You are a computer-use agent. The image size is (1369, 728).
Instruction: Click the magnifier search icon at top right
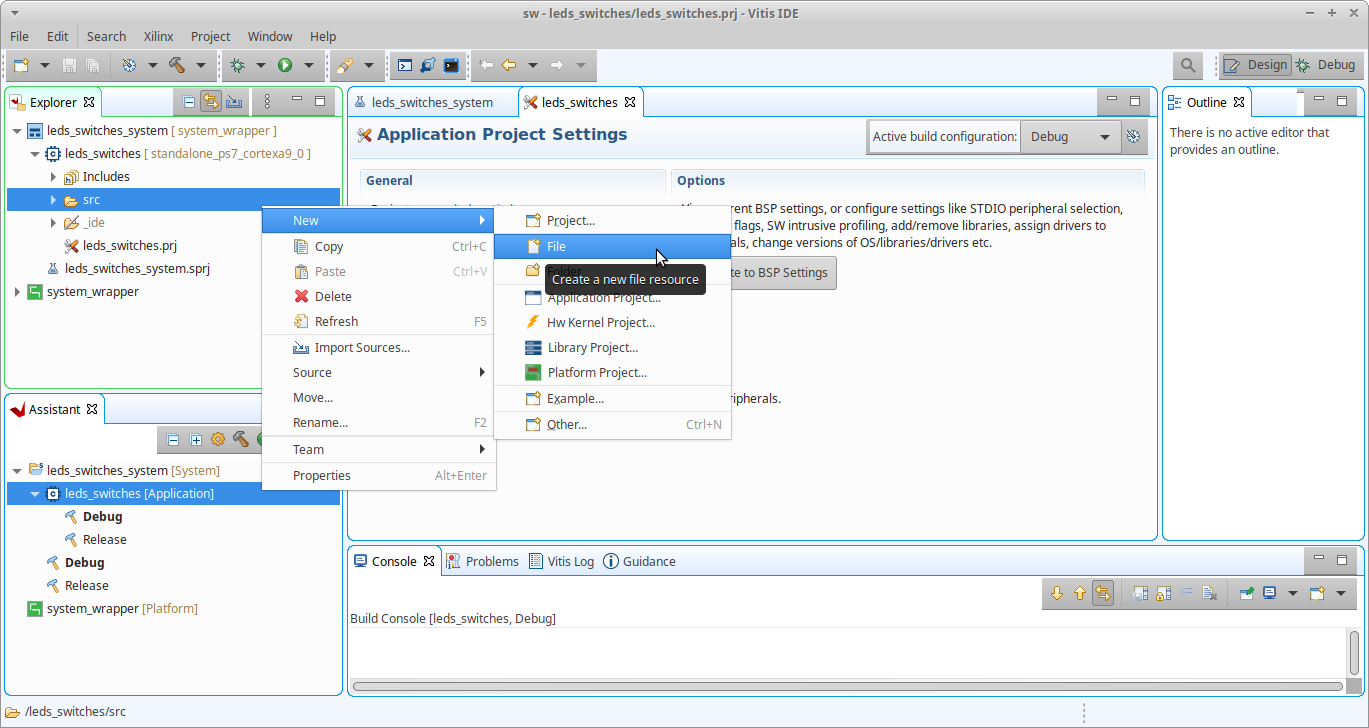coord(1187,65)
